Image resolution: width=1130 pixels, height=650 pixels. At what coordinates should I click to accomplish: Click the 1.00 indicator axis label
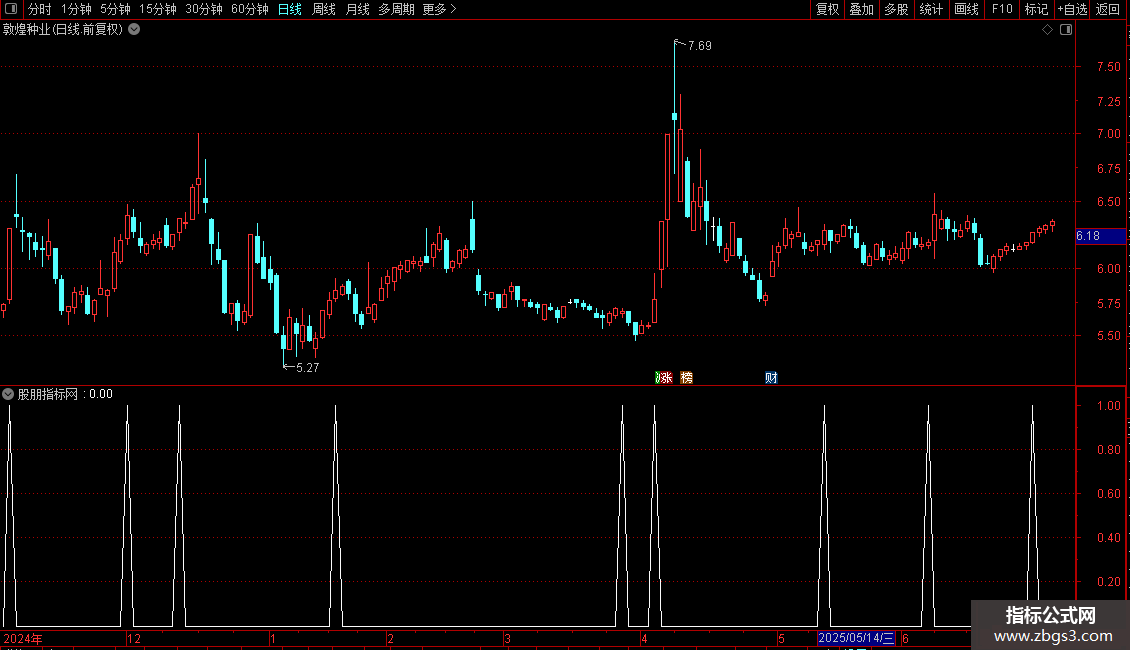click(x=1108, y=406)
